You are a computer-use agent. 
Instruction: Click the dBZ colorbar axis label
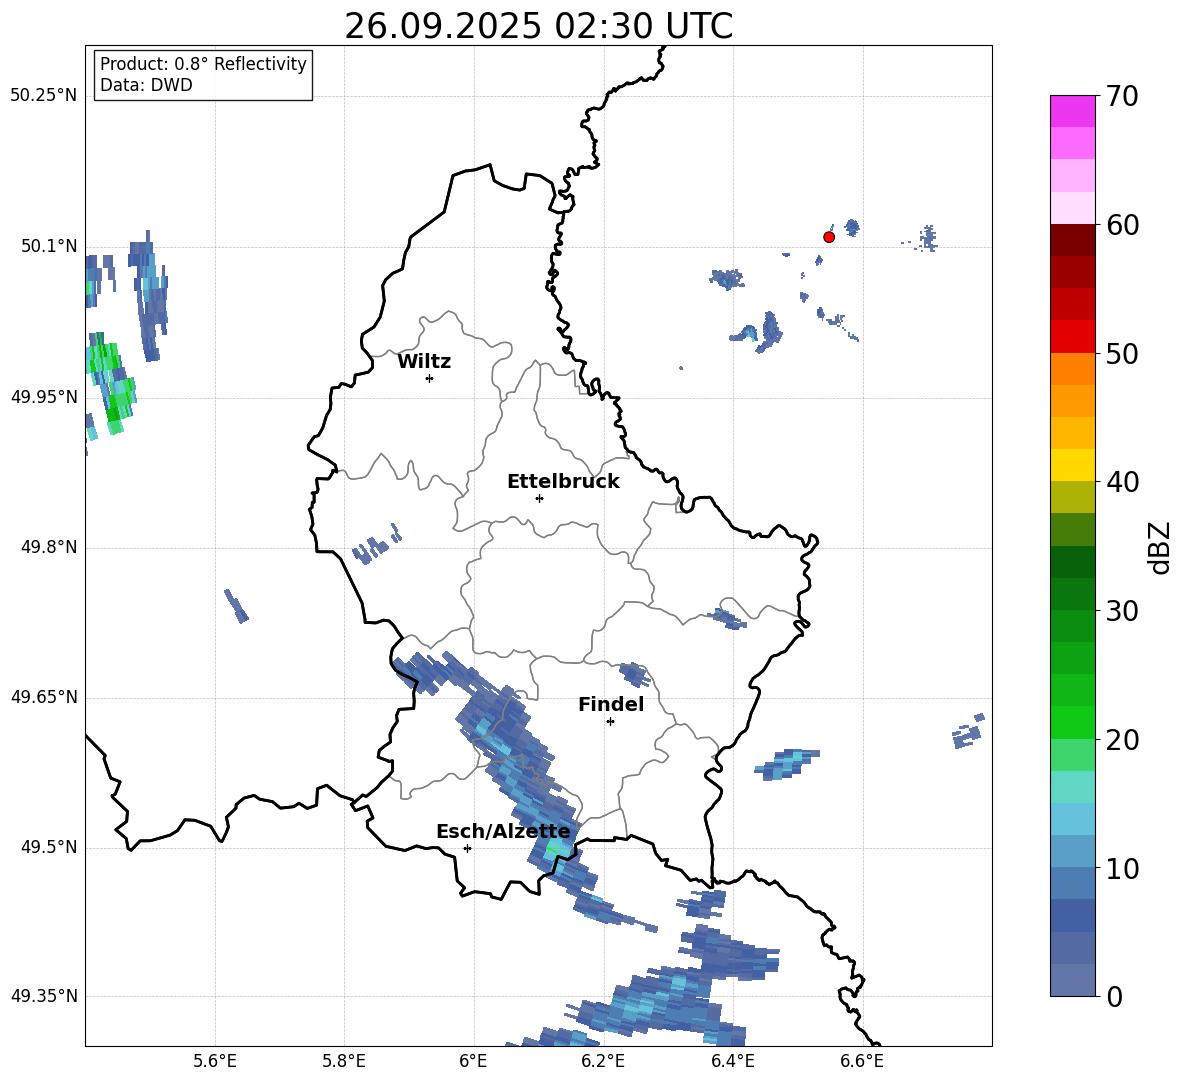point(1160,547)
